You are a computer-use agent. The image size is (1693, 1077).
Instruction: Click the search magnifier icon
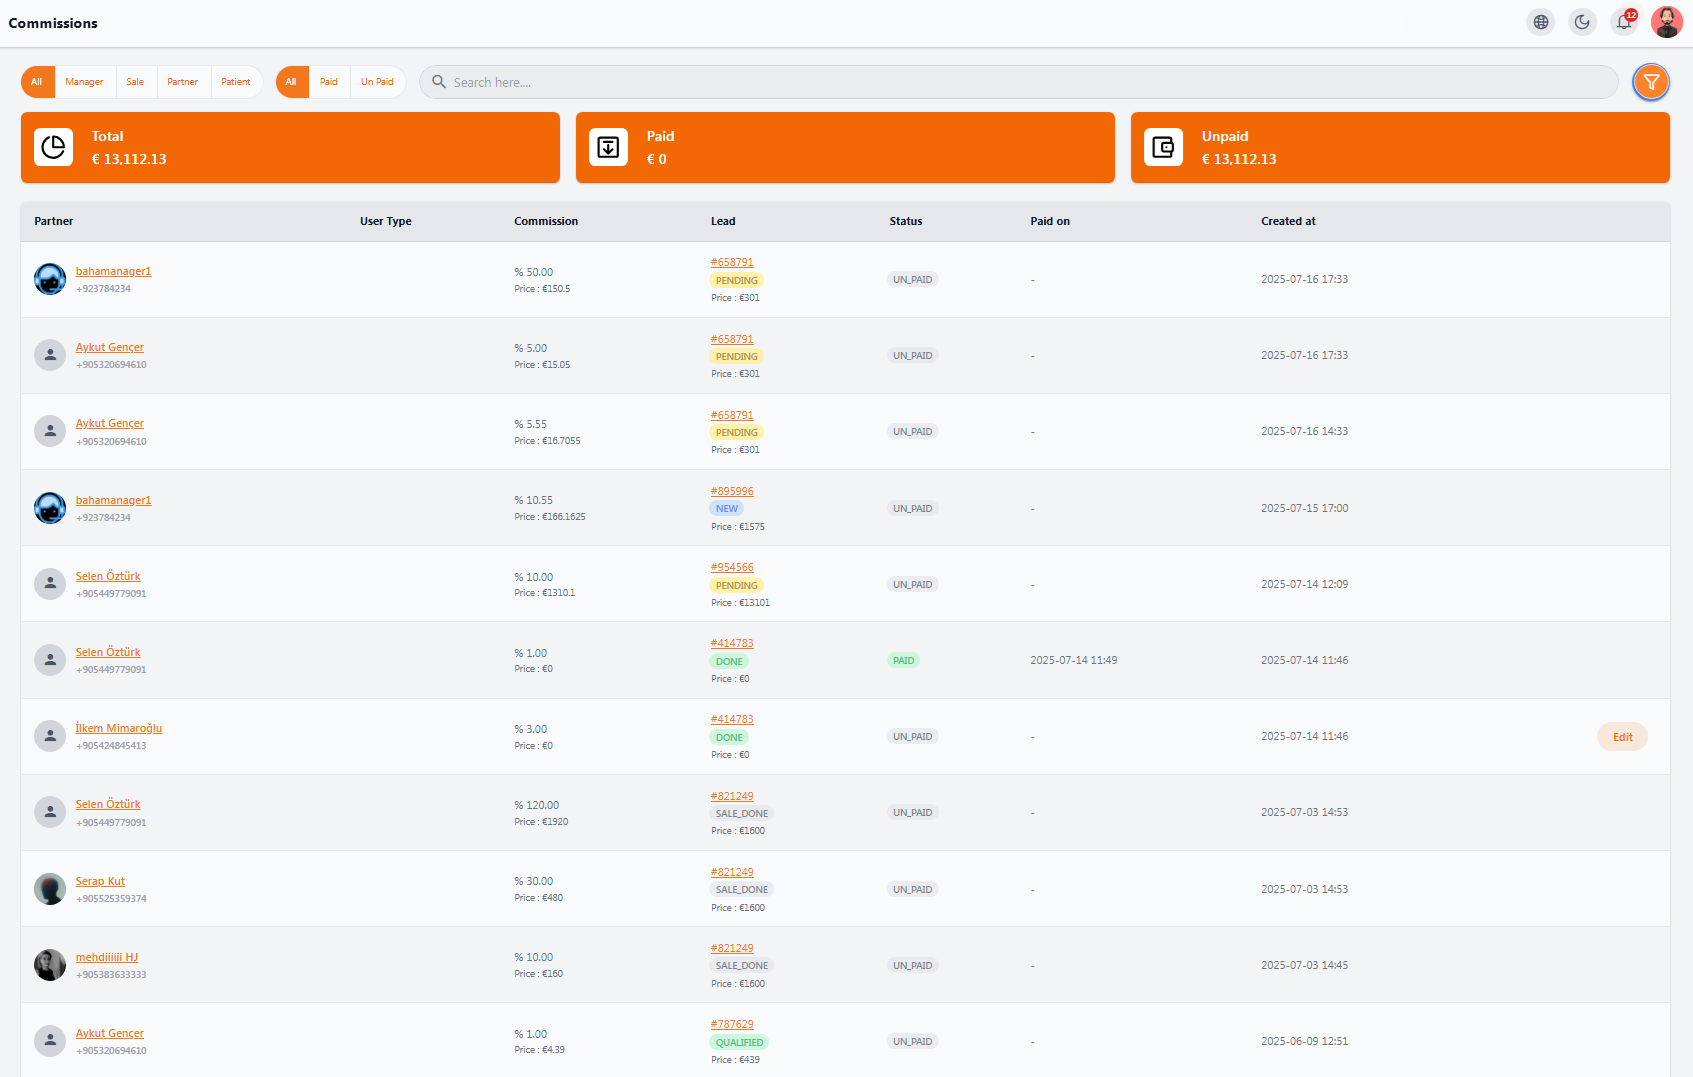(x=438, y=82)
